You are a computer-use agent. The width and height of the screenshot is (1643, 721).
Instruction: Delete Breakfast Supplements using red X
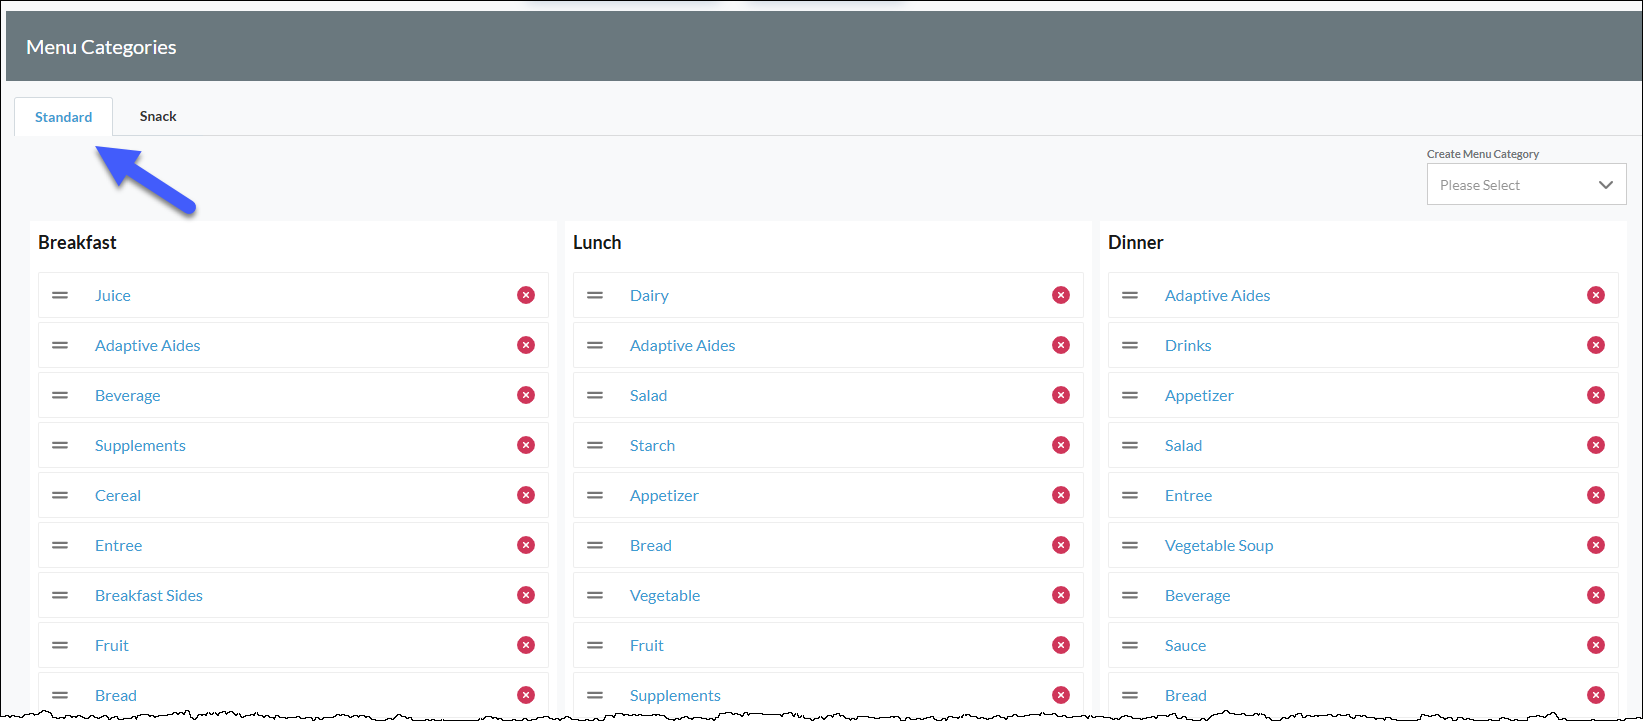pyautogui.click(x=526, y=445)
